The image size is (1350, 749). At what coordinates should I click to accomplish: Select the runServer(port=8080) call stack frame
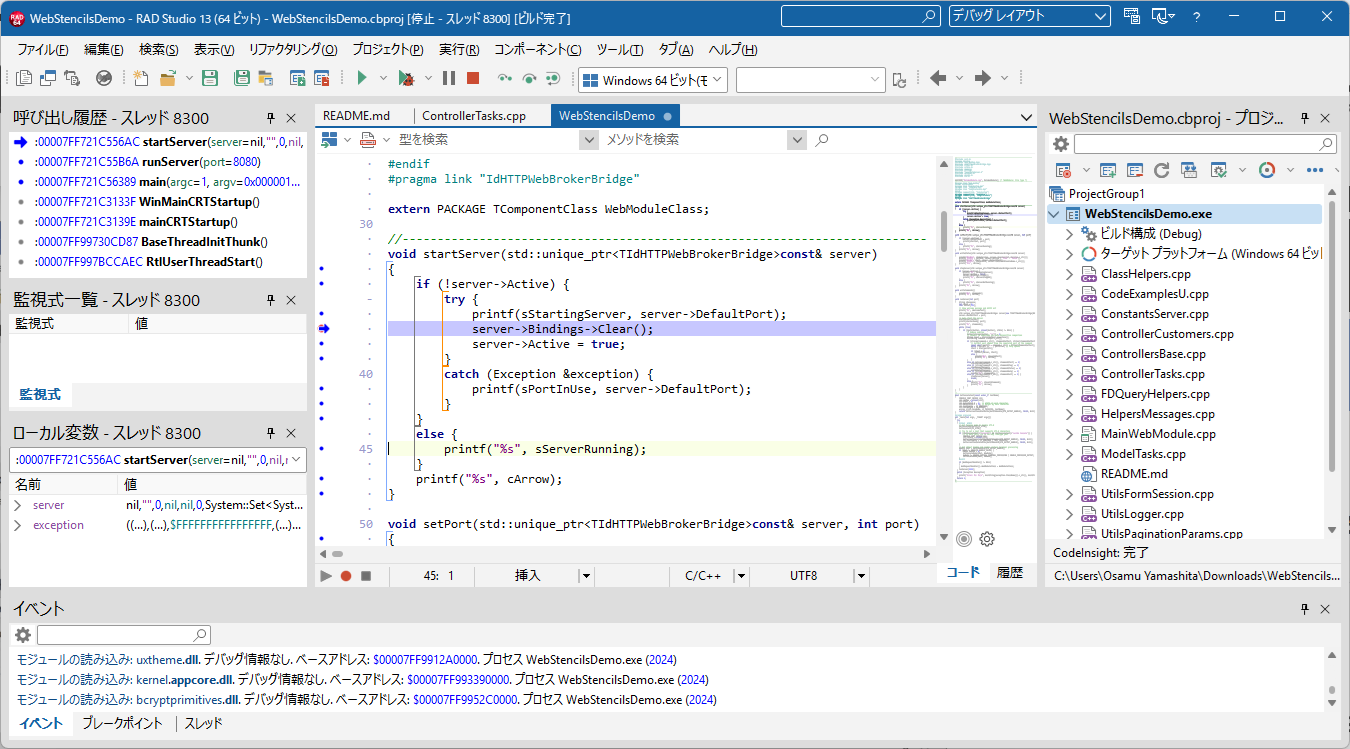click(158, 162)
